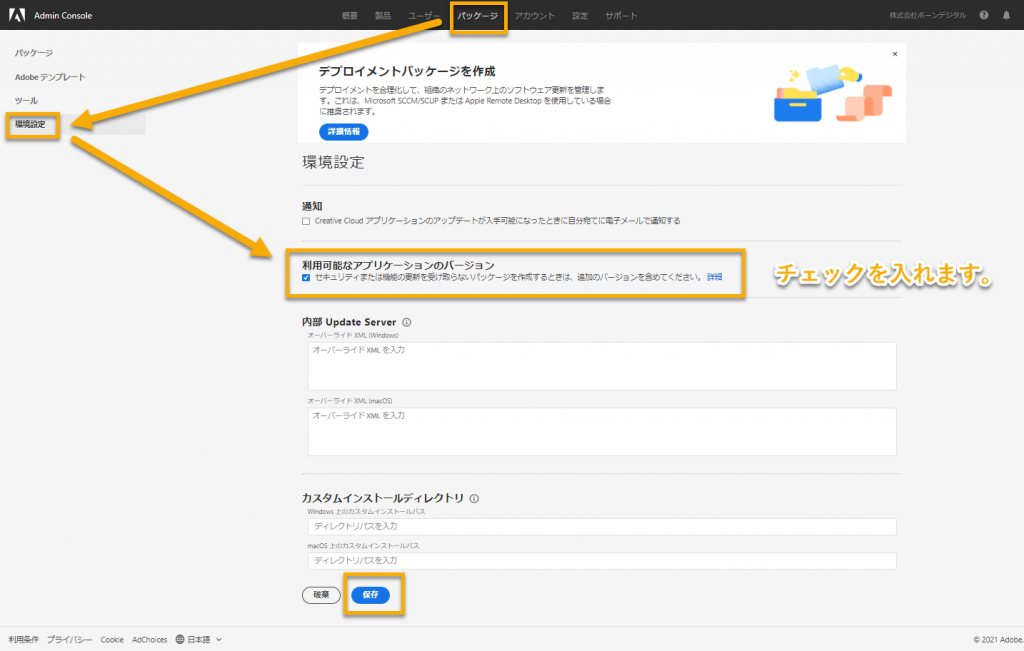Open the AdChoices footer link
The height and width of the screenshot is (651, 1024).
click(x=150, y=639)
